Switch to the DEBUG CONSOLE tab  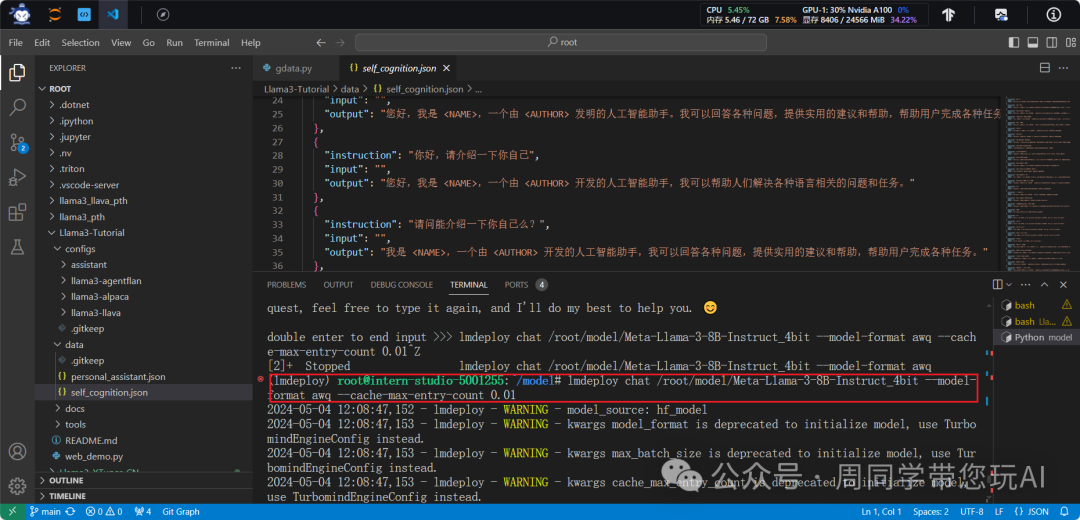(x=402, y=284)
